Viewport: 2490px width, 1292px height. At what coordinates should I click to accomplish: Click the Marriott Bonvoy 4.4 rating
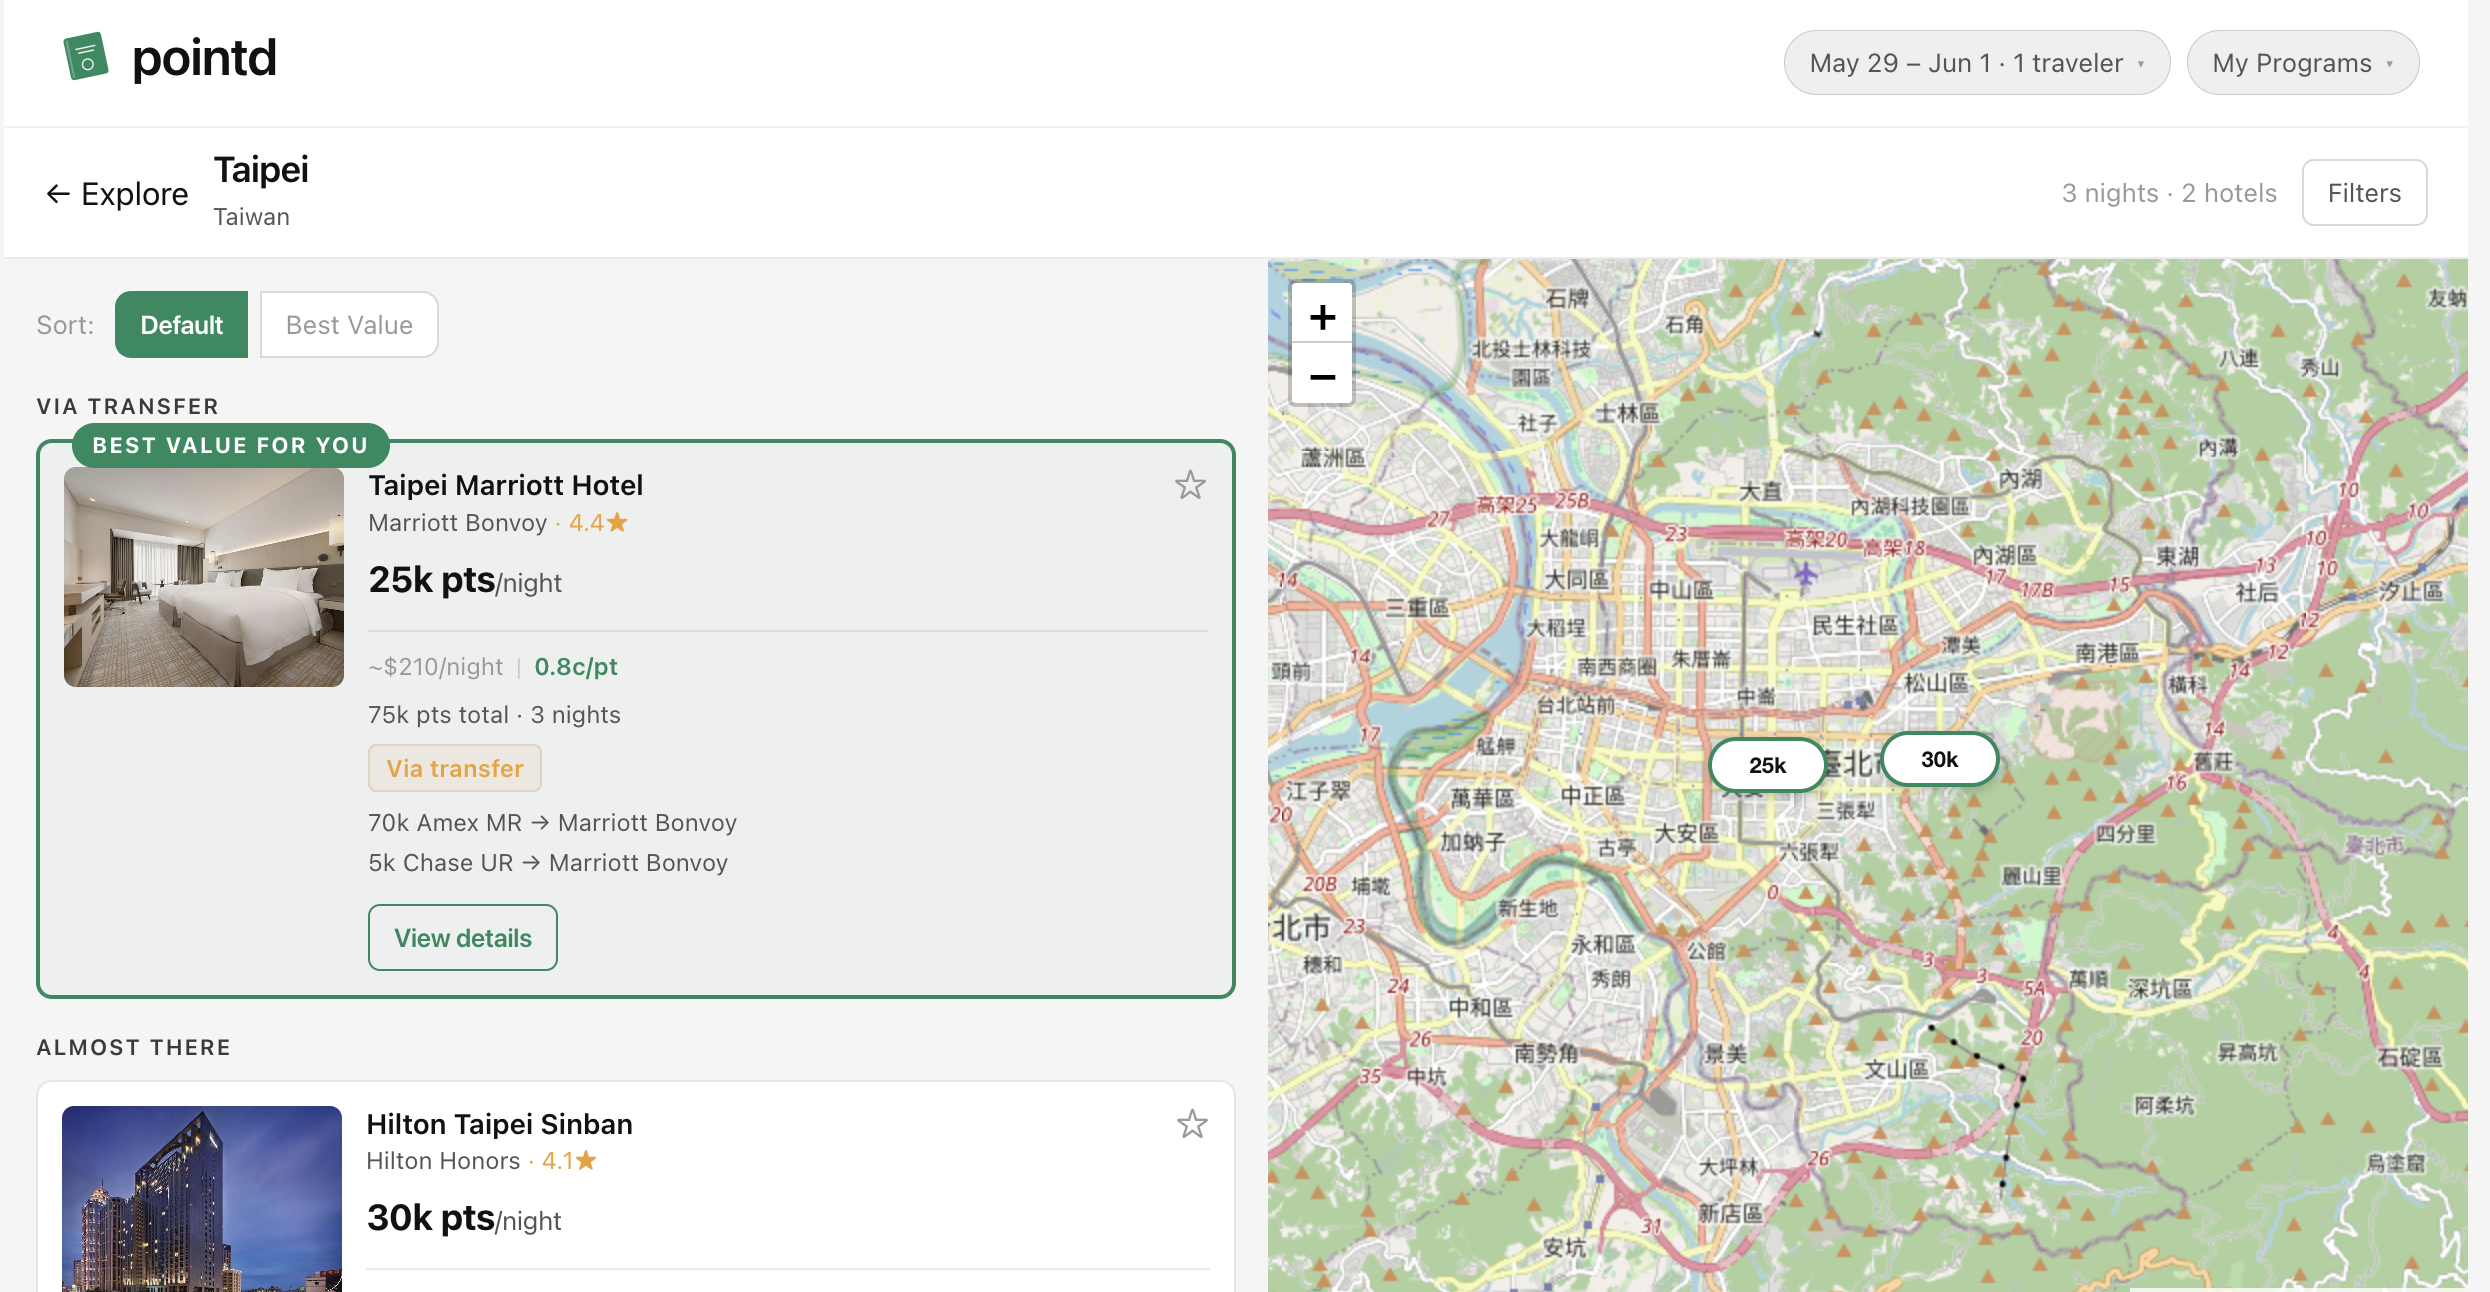point(498,523)
